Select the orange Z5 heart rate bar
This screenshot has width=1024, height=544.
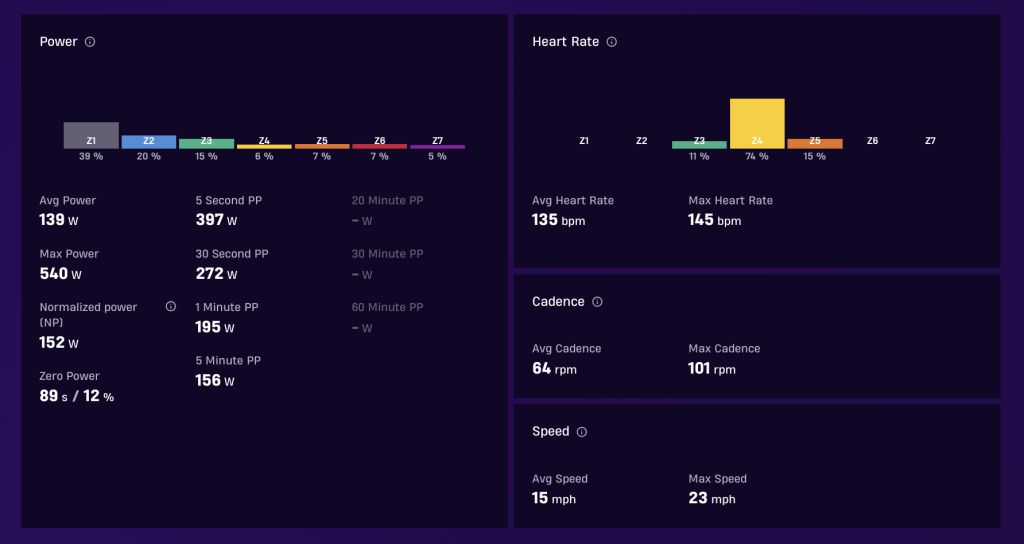click(x=815, y=144)
